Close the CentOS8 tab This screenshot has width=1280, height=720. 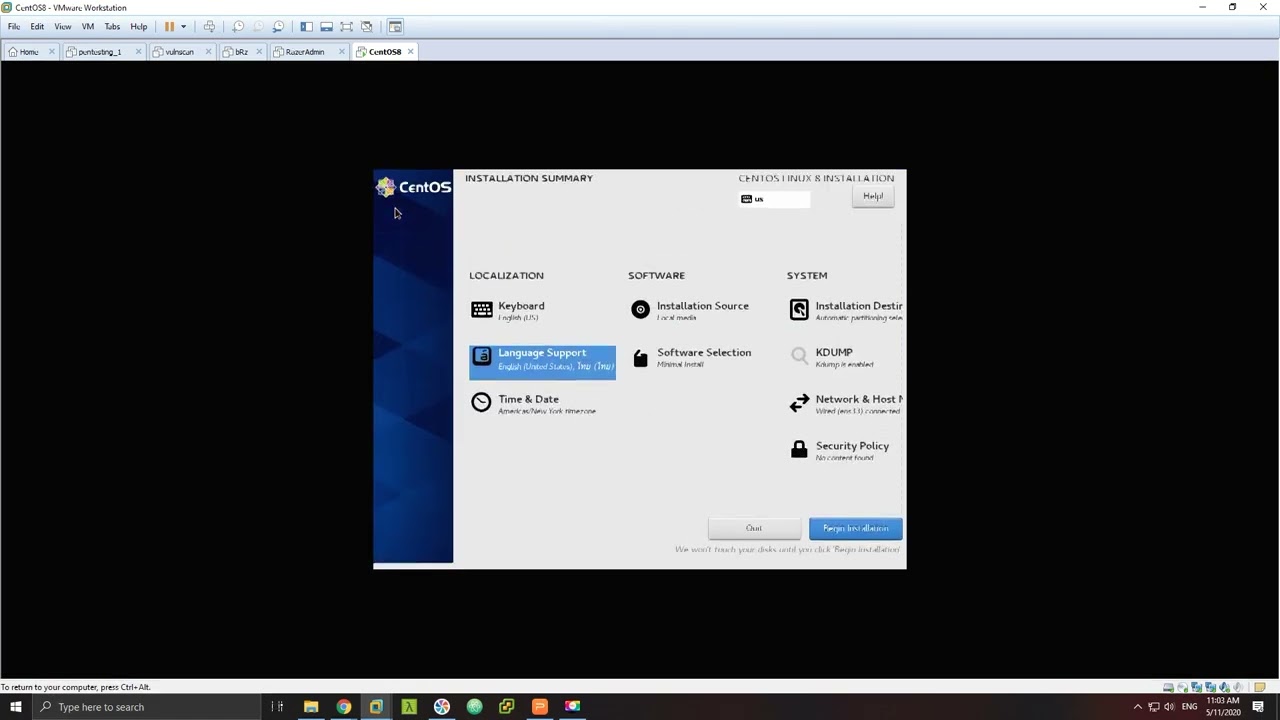point(410,52)
